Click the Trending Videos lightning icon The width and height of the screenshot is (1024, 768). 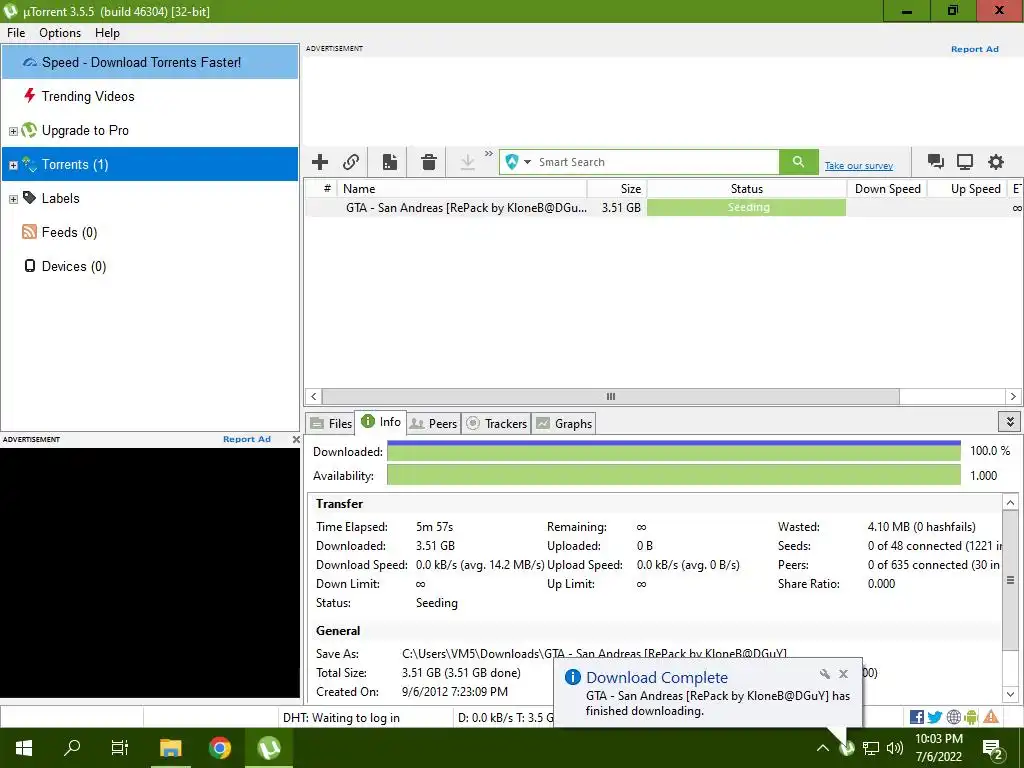[x=29, y=95]
